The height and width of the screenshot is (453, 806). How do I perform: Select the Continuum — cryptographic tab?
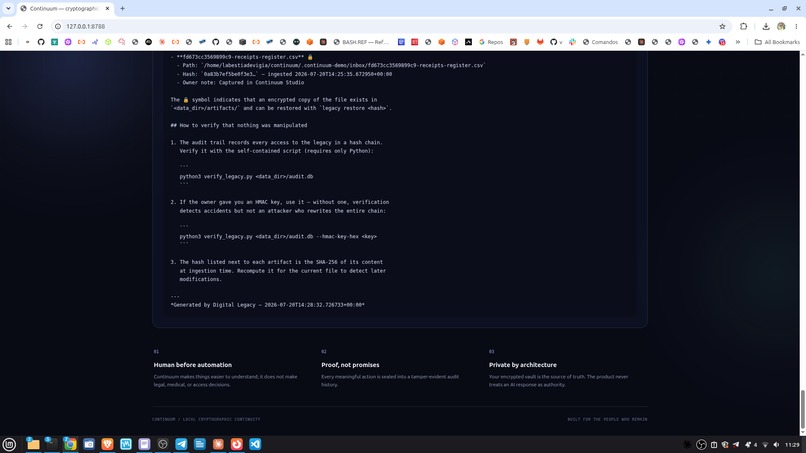[65, 8]
